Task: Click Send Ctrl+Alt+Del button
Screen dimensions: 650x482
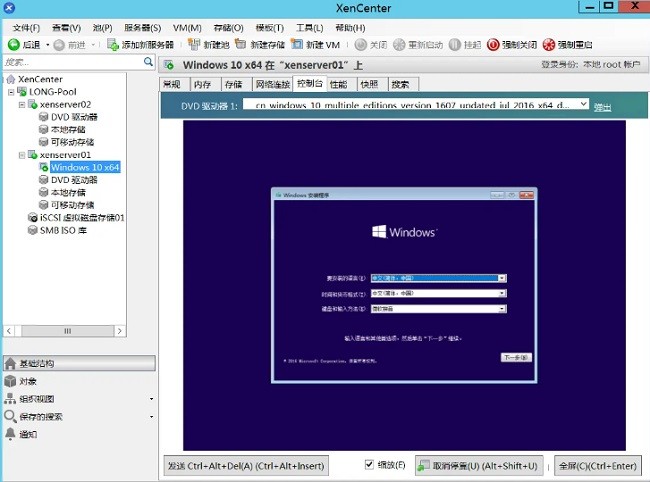Action: (x=246, y=466)
